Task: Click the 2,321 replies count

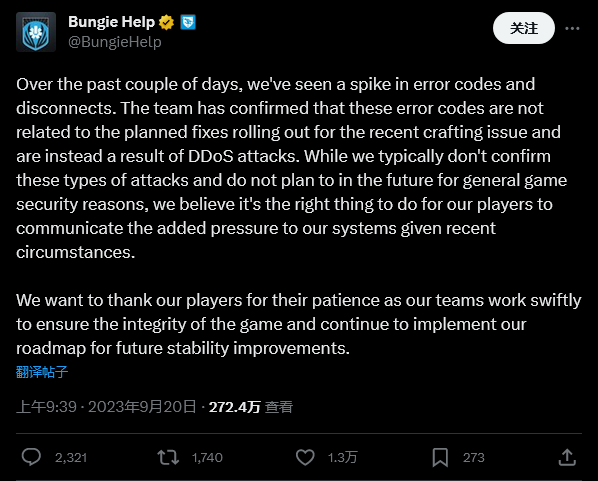Action: (71, 457)
